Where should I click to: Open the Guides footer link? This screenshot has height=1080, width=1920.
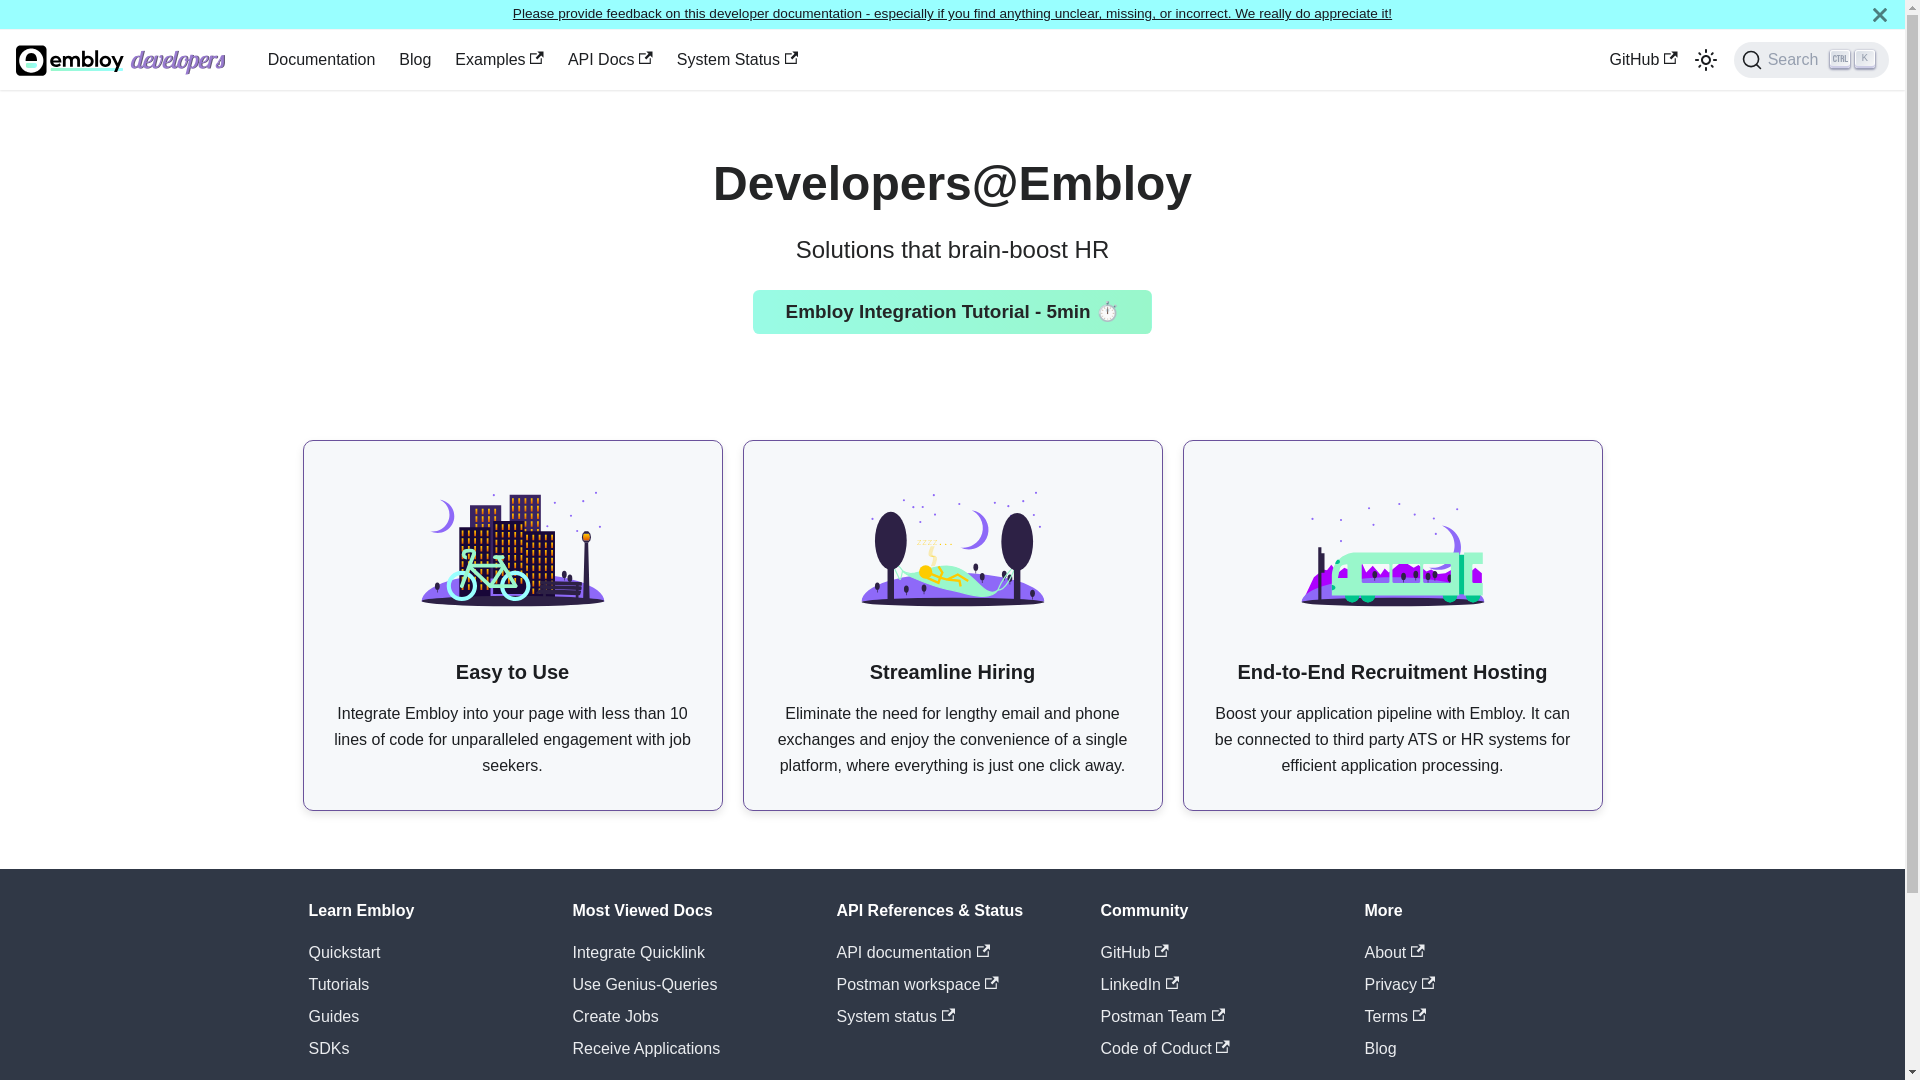pyautogui.click(x=333, y=1017)
